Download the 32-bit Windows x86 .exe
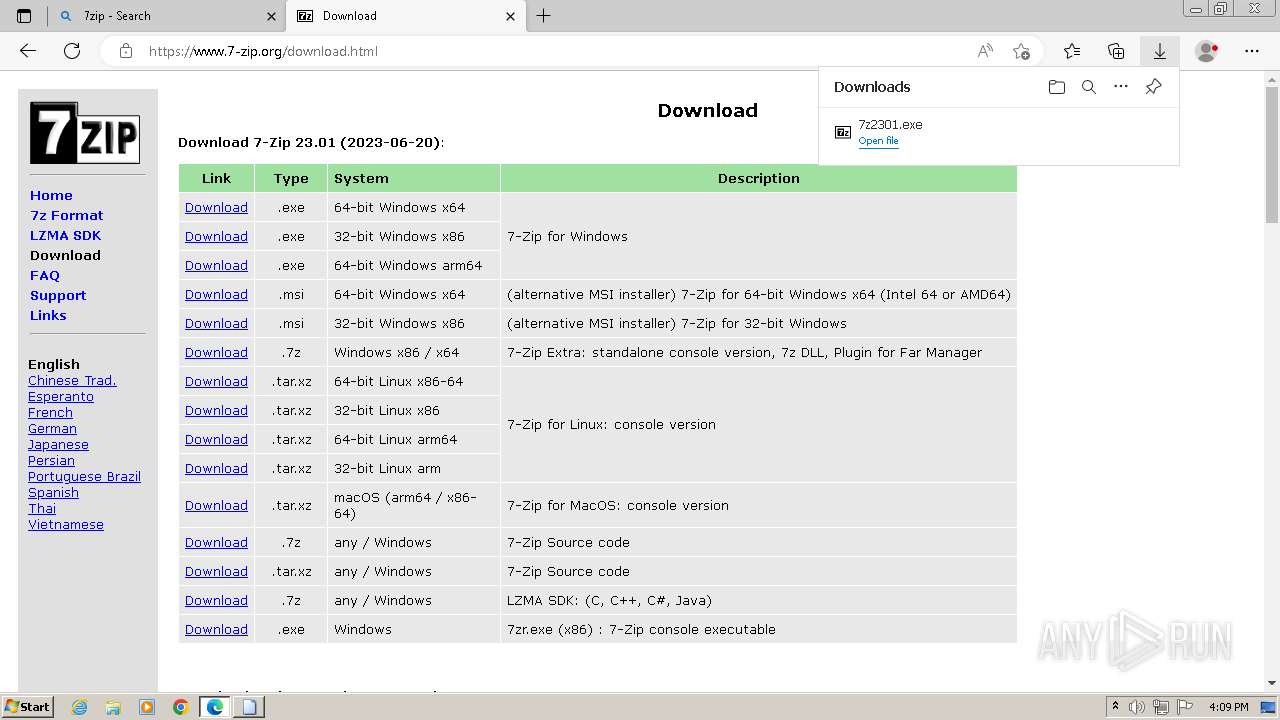The height and width of the screenshot is (720, 1280). tap(216, 236)
